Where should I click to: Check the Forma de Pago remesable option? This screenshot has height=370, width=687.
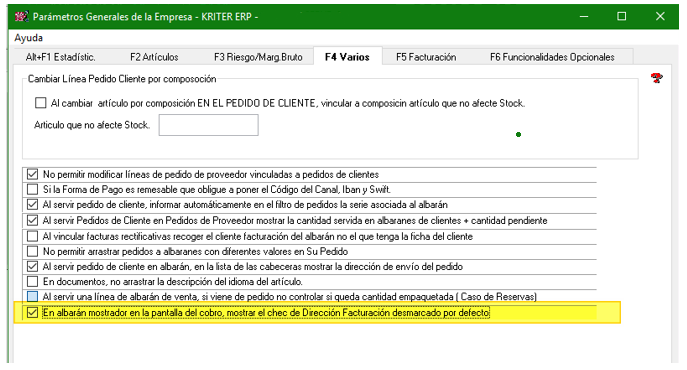32,189
